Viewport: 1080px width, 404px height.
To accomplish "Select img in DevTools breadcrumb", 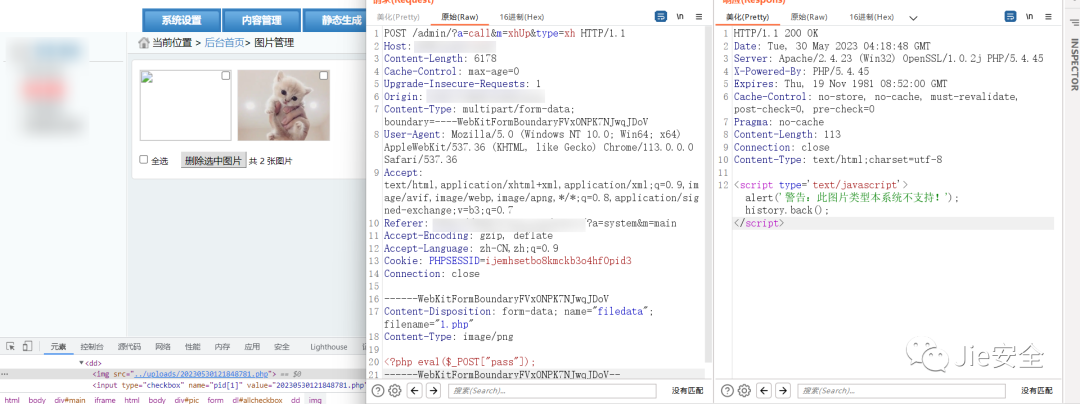I will point(315,400).
